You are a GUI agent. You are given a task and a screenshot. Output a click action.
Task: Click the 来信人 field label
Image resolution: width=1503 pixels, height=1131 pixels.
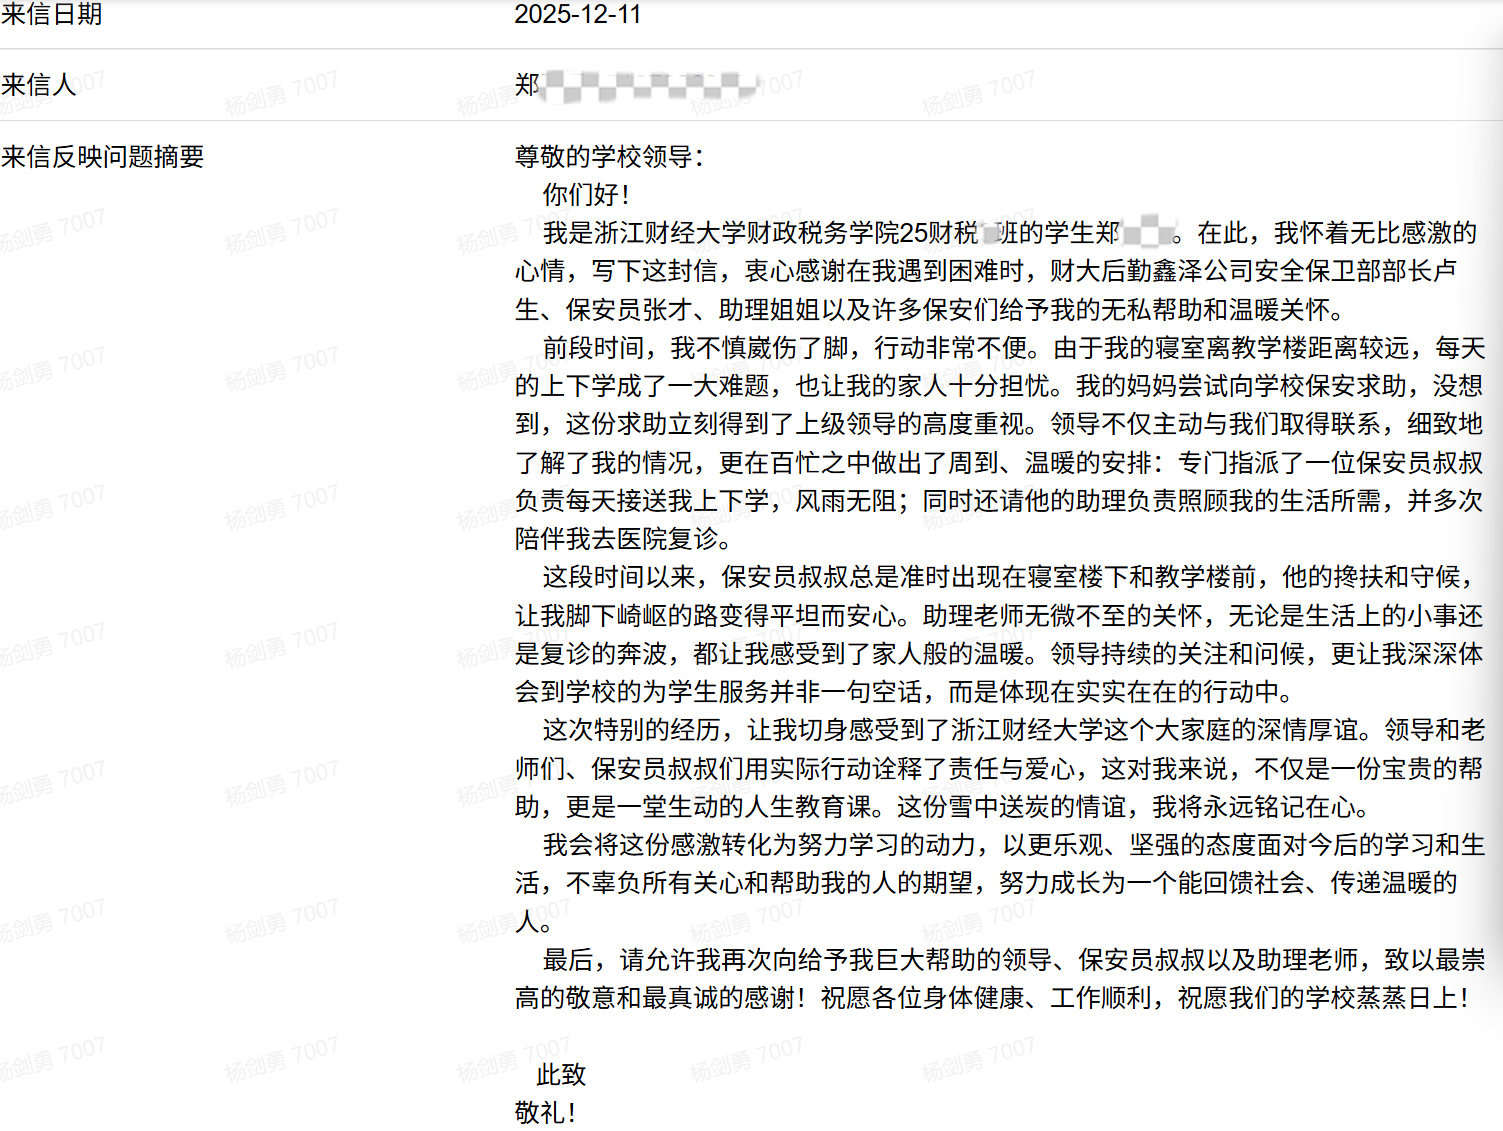point(38,85)
